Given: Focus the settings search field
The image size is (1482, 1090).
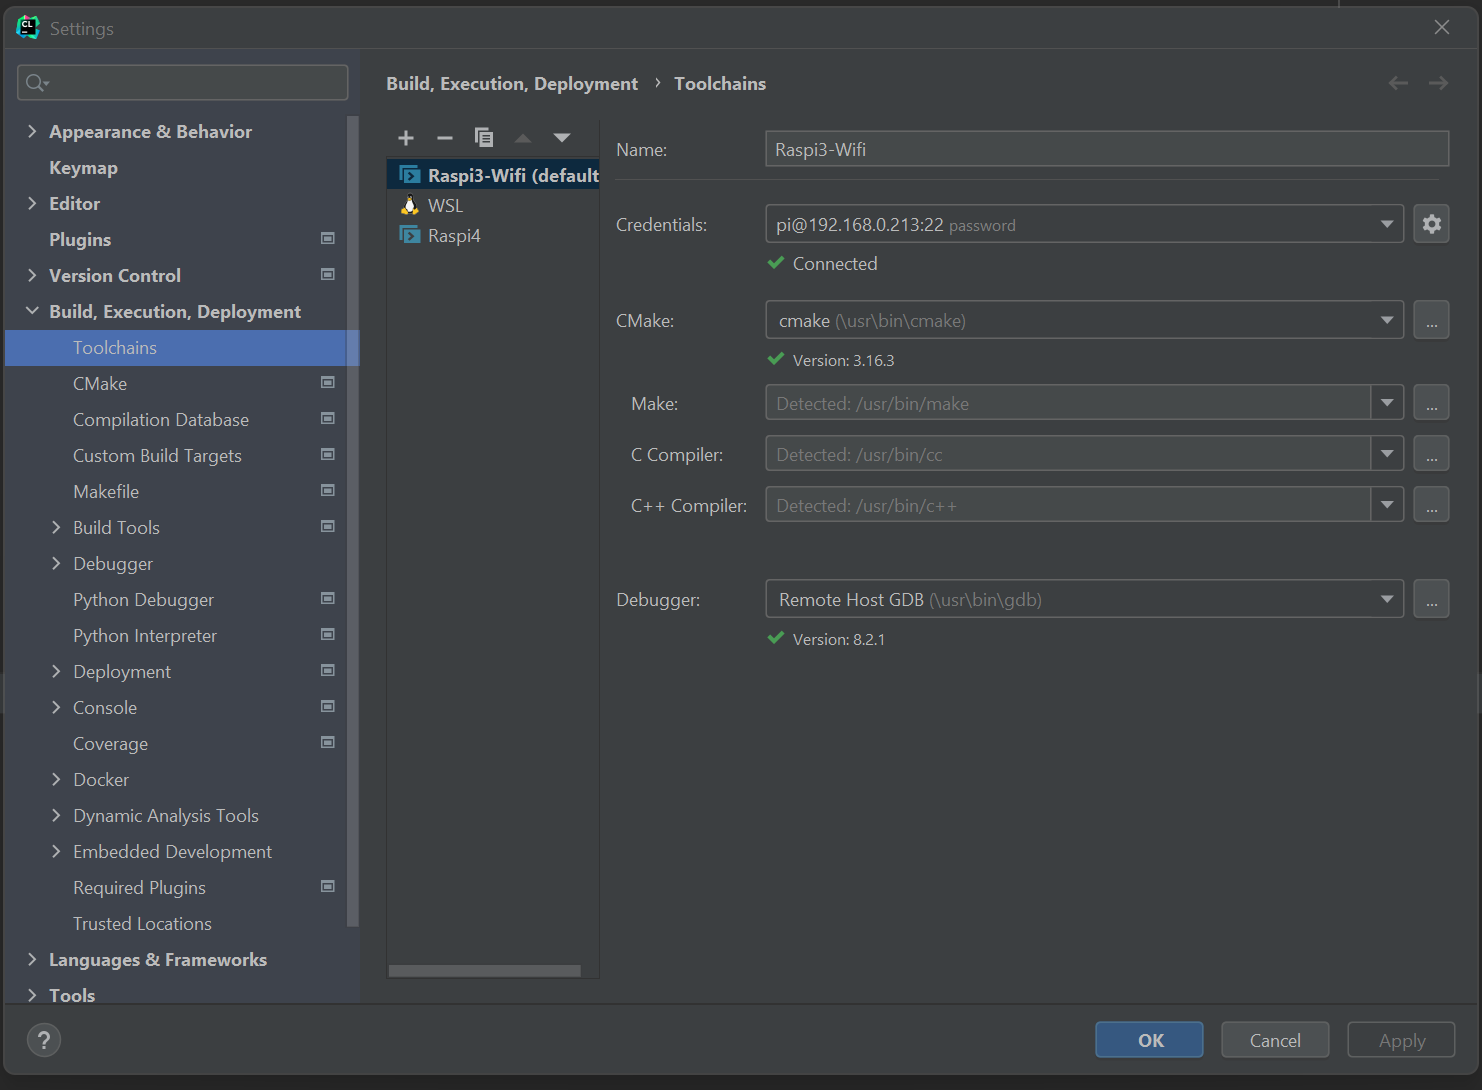Looking at the screenshot, I should click(183, 83).
